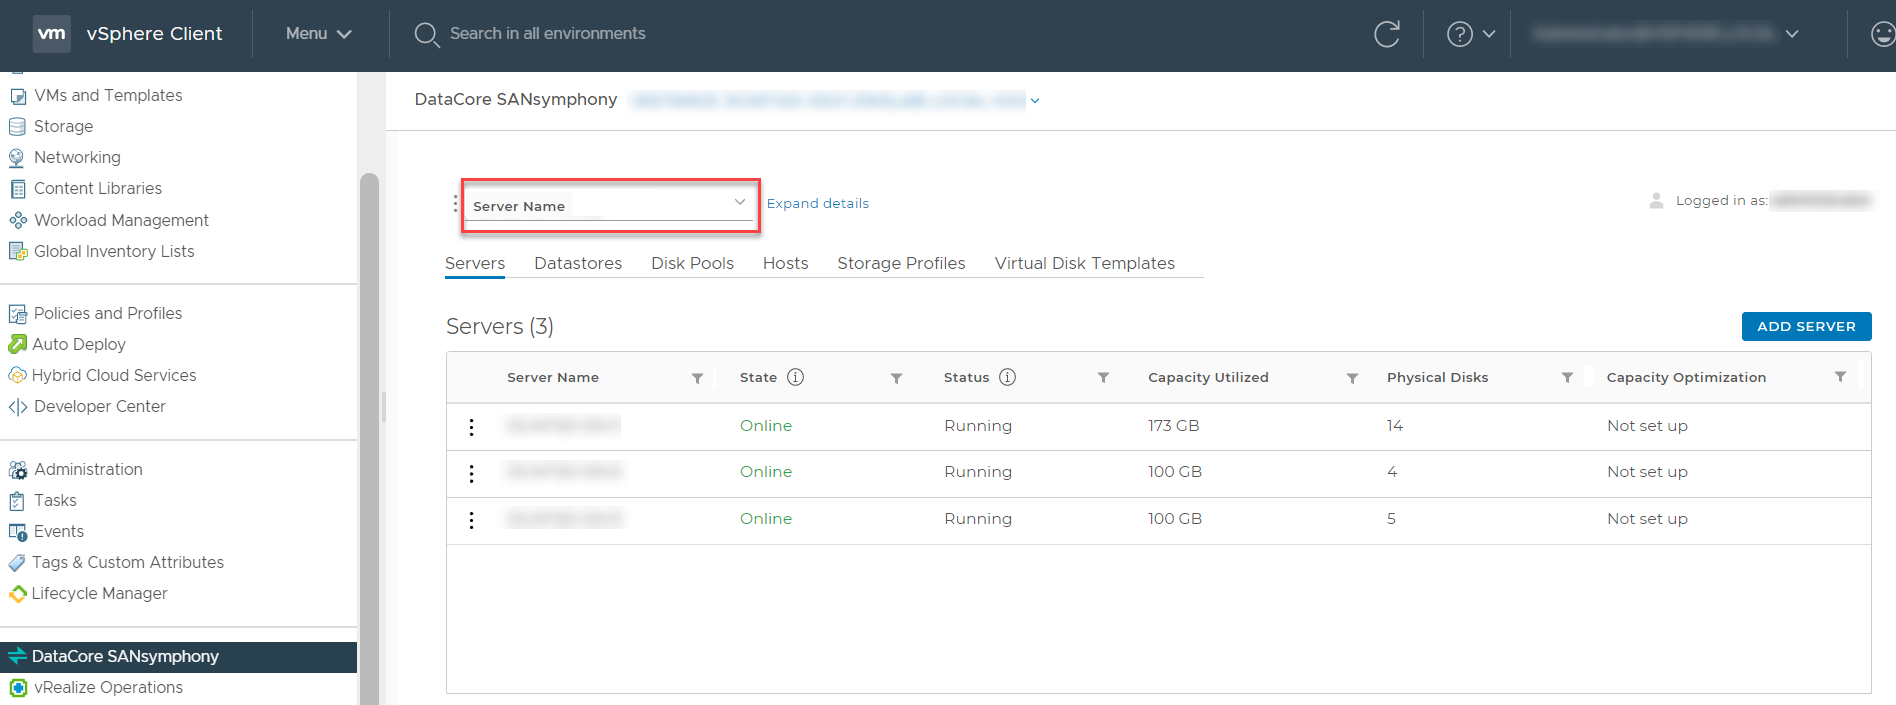Viewport: 1896px width, 705px height.
Task: Click the Lifecycle Manager icon
Action: pos(17,594)
